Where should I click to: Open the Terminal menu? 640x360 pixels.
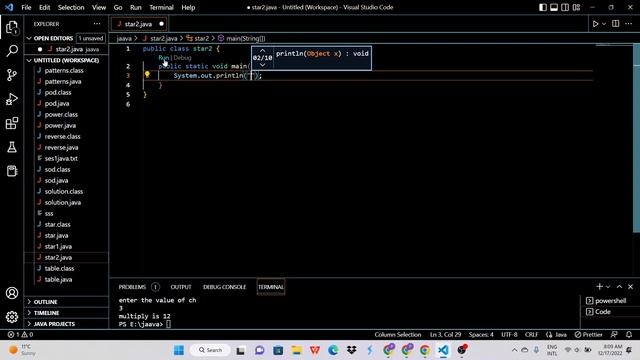coord(161,7)
